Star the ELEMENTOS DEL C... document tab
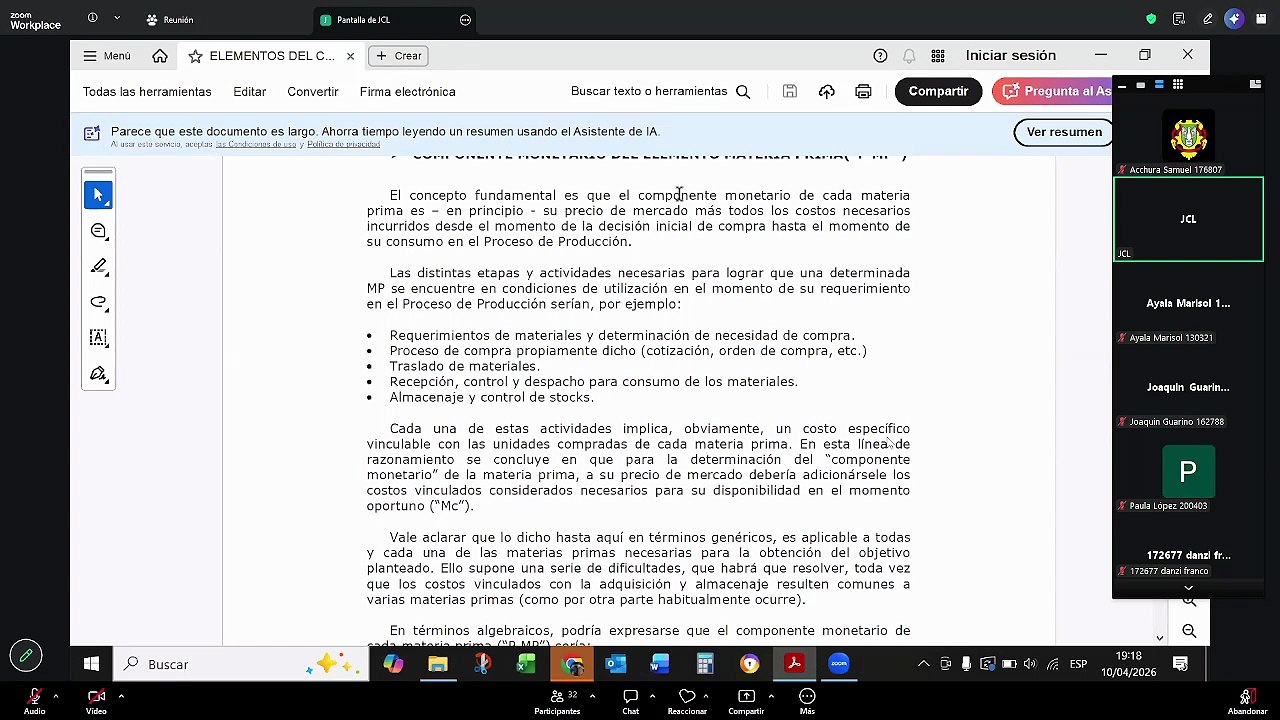This screenshot has width=1280, height=720. click(195, 56)
